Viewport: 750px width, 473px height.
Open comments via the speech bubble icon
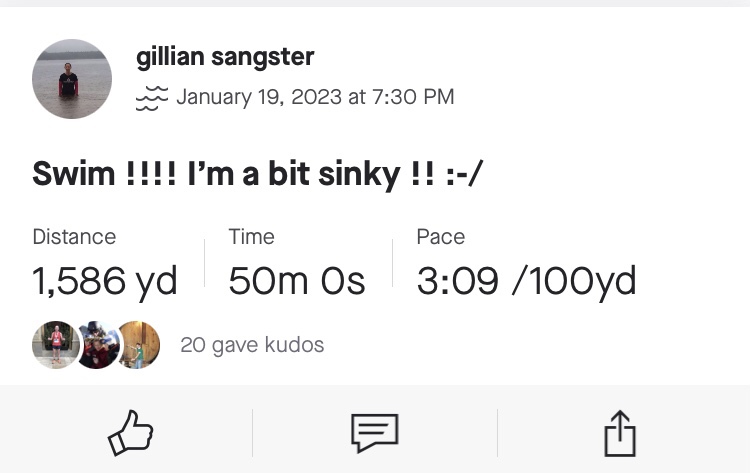374,433
